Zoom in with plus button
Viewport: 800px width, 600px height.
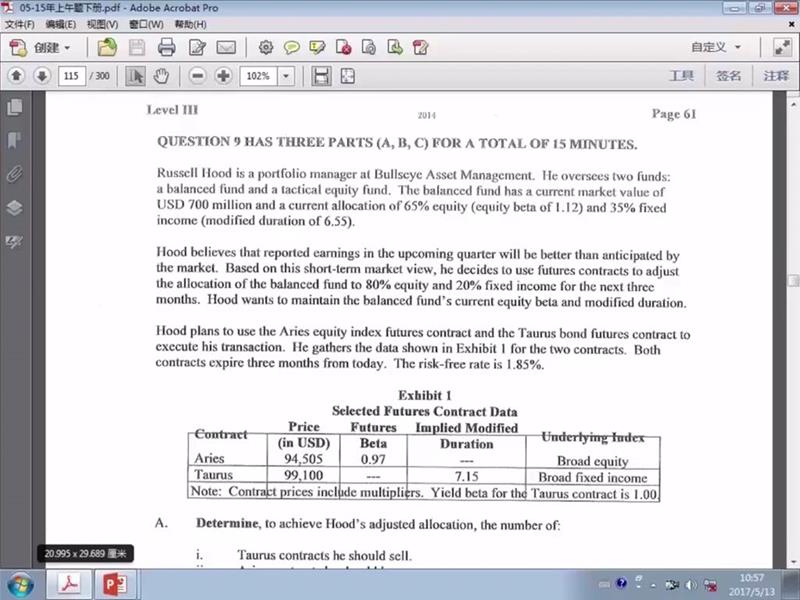(x=223, y=76)
